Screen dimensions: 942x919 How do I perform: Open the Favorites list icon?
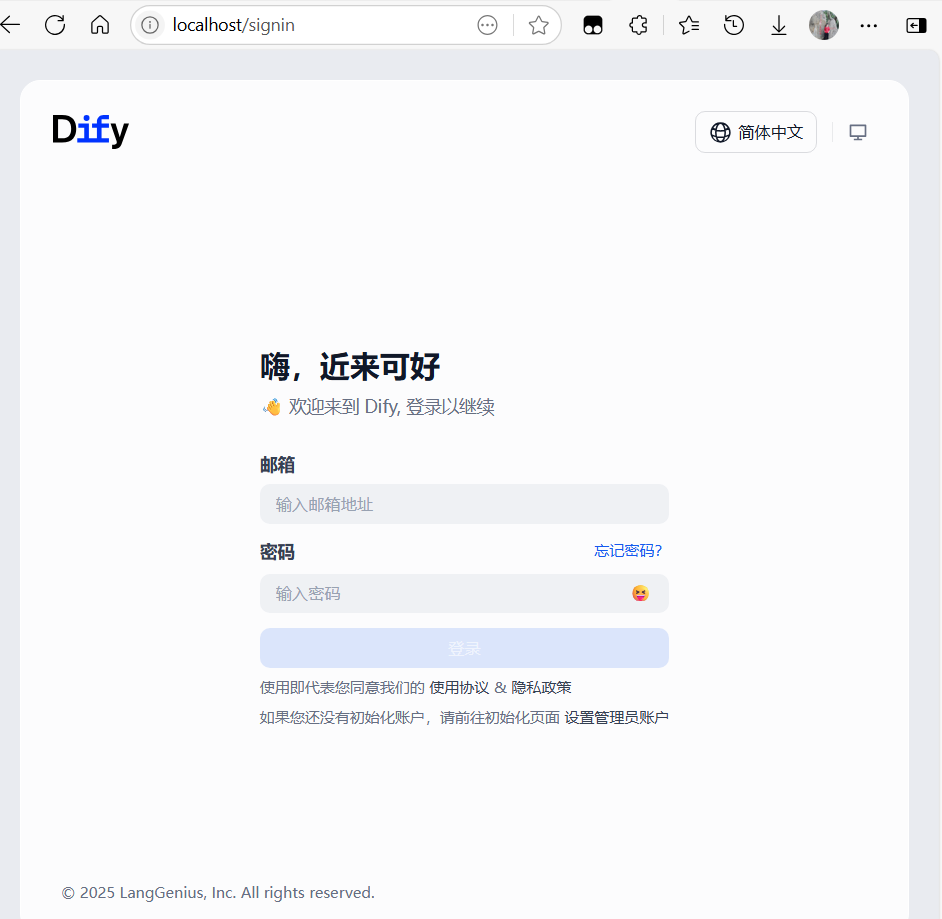(688, 25)
